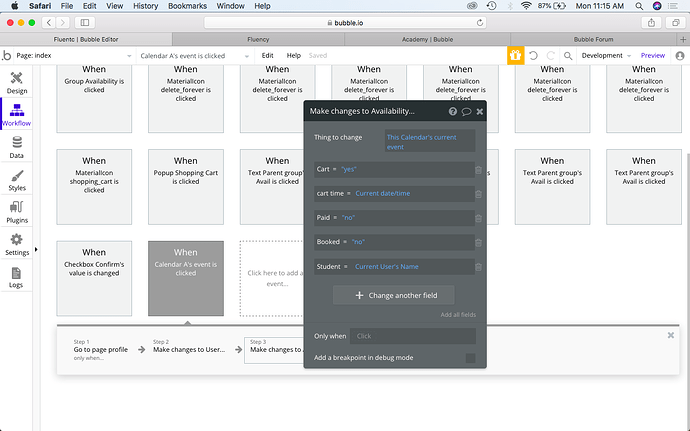690x431 pixels.
Task: Toggle Add a breakpoint in debug mode
Action: (x=470, y=358)
